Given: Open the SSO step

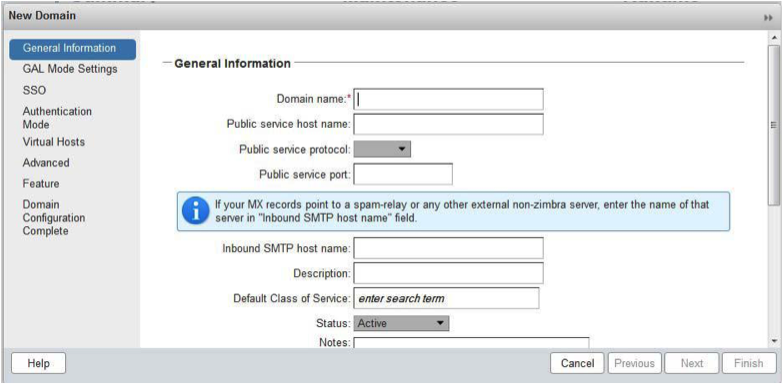Looking at the screenshot, I should (34, 91).
